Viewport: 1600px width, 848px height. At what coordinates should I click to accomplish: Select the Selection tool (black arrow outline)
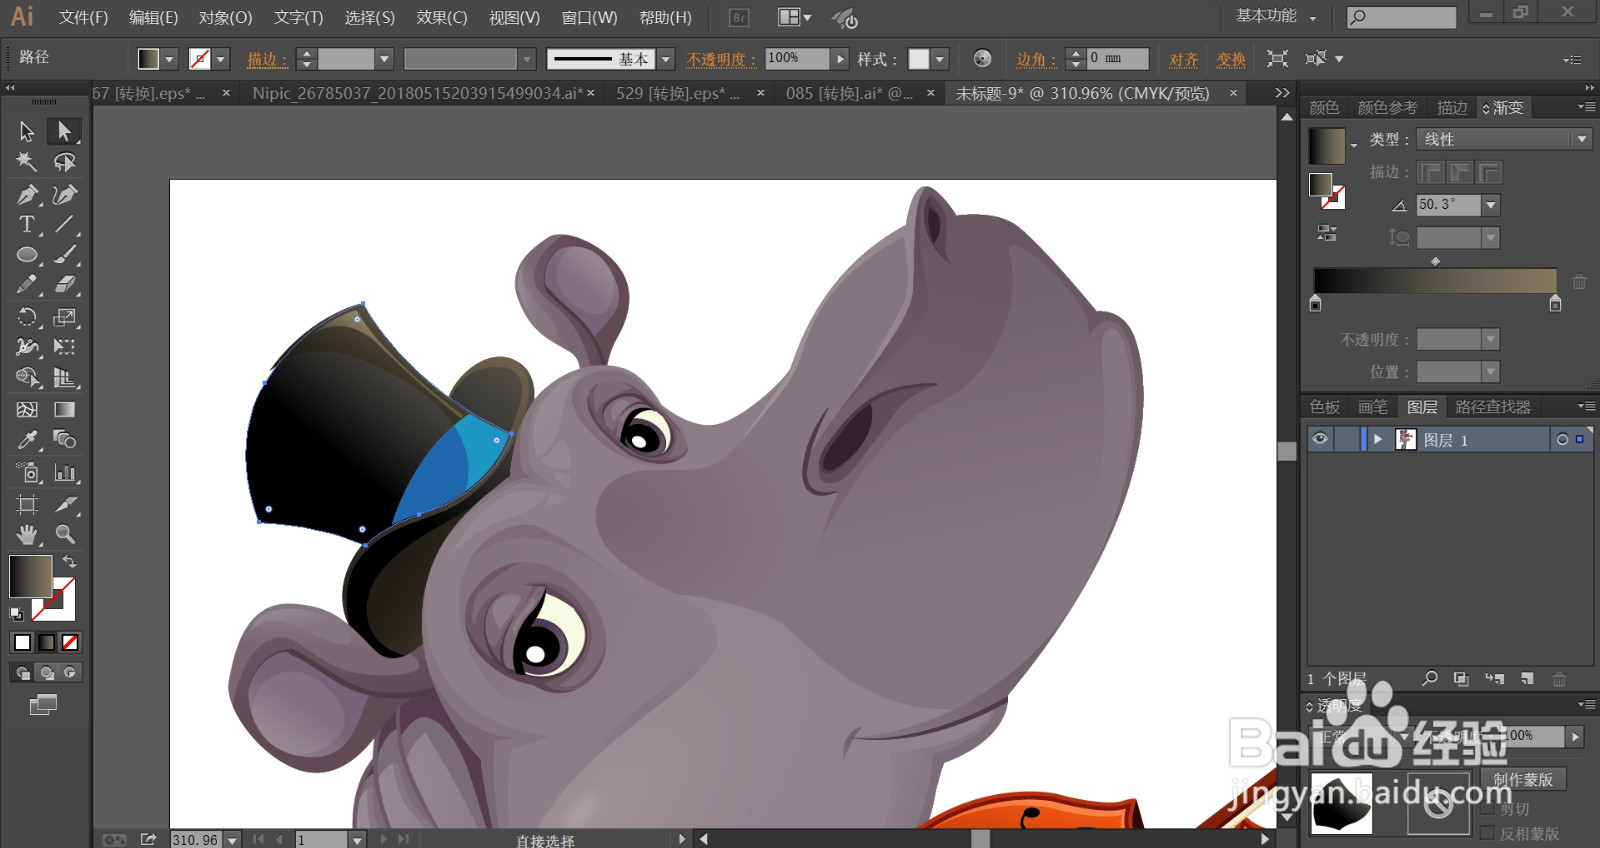27,131
